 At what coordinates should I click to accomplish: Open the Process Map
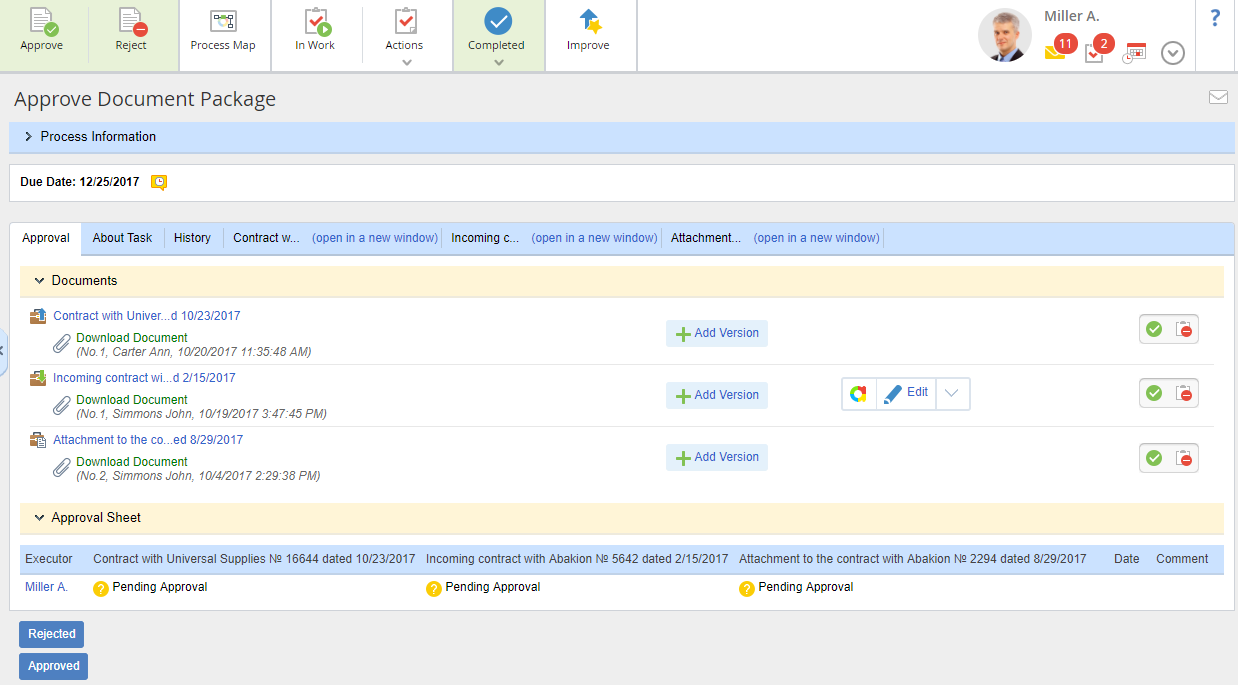click(223, 30)
